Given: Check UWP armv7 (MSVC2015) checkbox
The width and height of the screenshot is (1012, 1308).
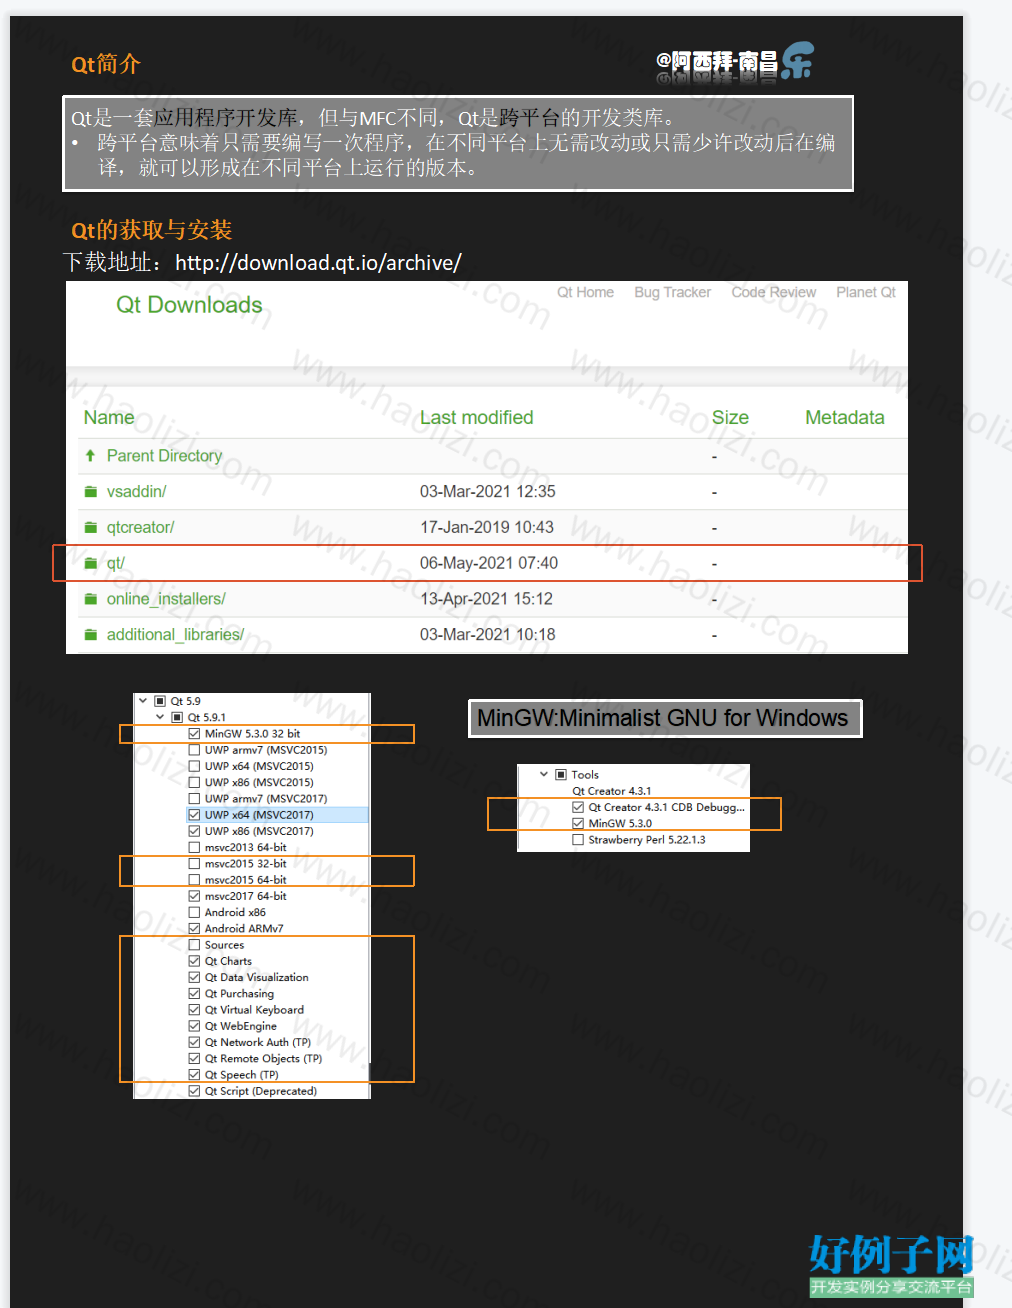Looking at the screenshot, I should [x=194, y=750].
